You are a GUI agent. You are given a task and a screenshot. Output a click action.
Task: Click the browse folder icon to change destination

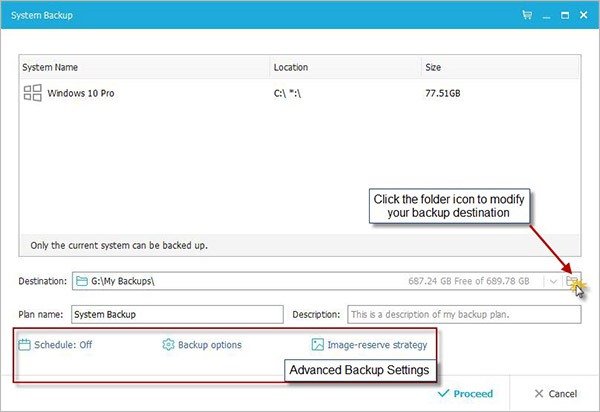tap(572, 281)
